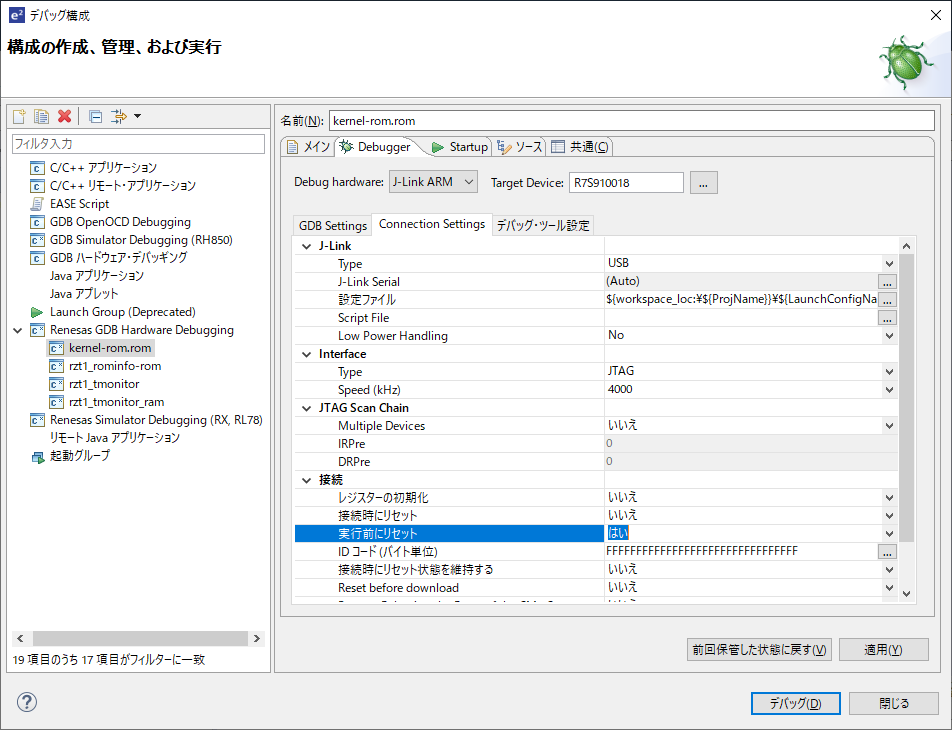Open J-Link Type USB dropdown
The width and height of the screenshot is (952, 730).
pos(889,264)
